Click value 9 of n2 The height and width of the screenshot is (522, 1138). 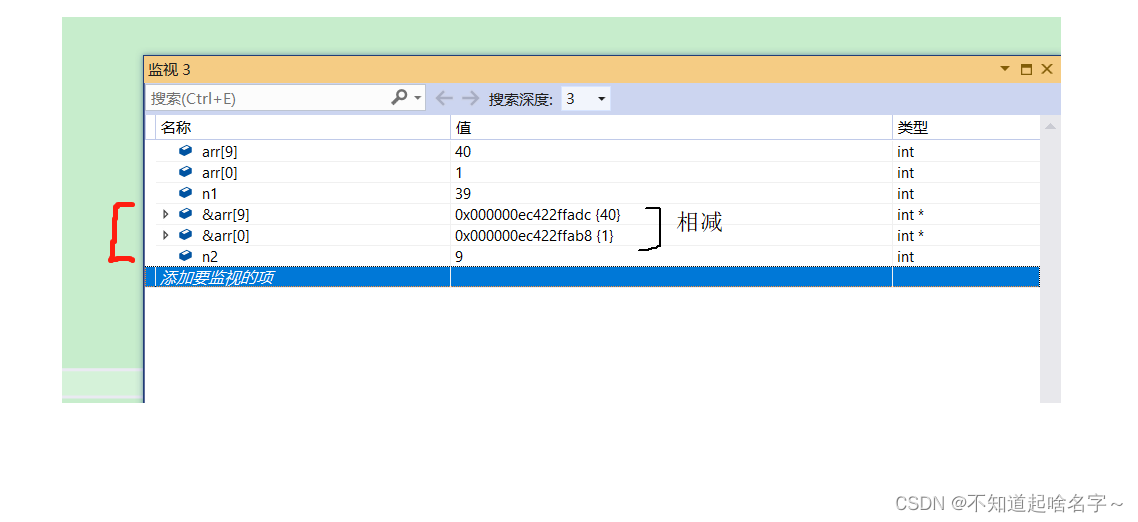click(x=459, y=256)
